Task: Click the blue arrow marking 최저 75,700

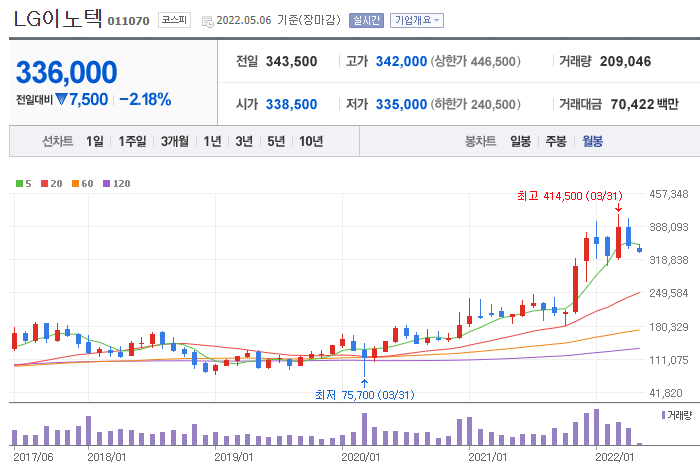Action: coord(364,383)
